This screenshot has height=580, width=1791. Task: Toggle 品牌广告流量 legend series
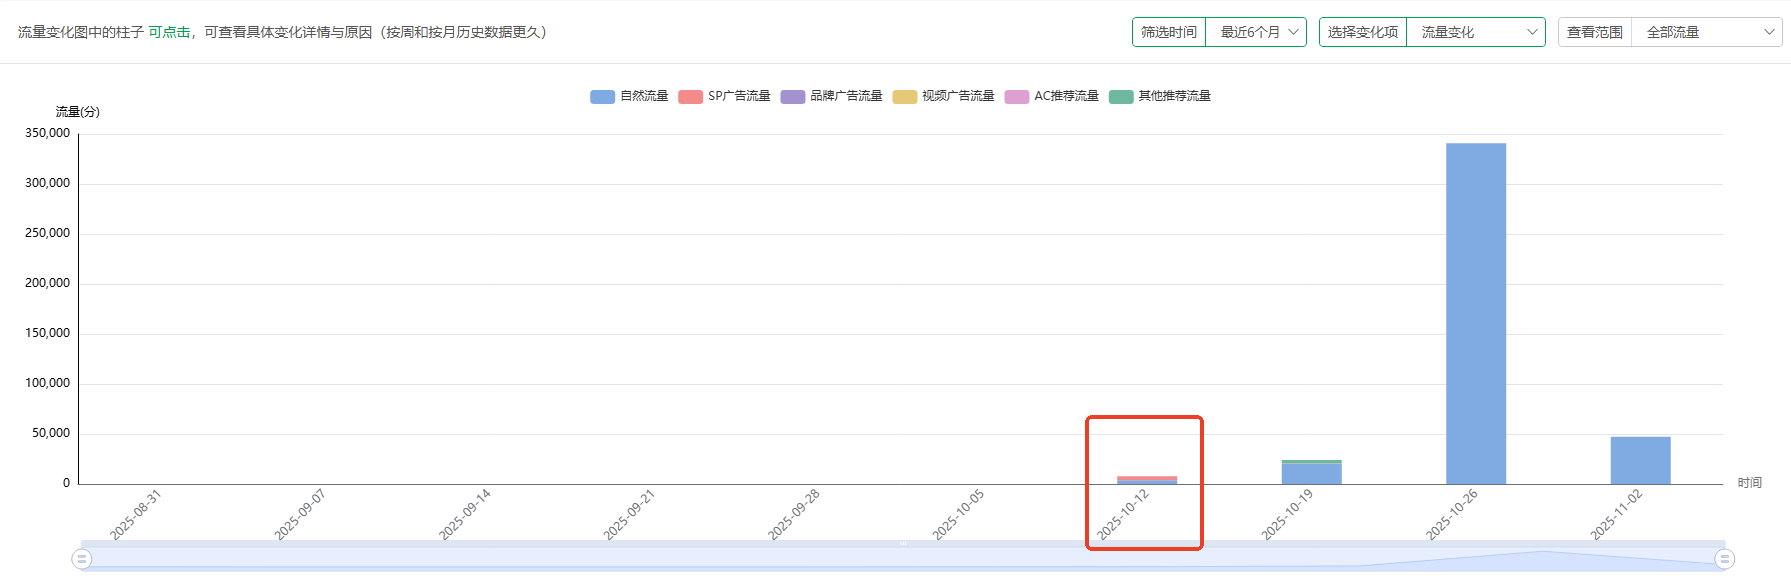click(x=831, y=96)
